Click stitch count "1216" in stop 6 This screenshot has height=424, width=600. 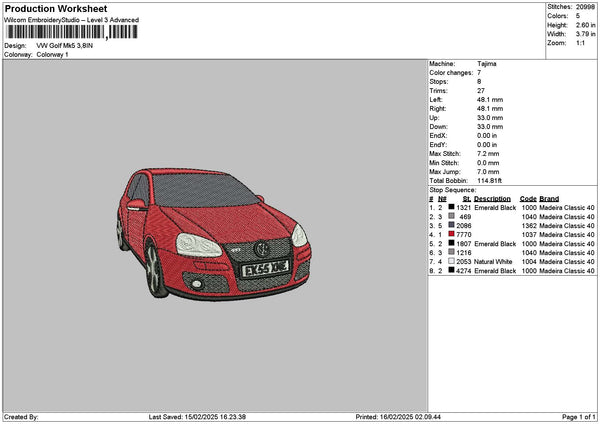463,253
